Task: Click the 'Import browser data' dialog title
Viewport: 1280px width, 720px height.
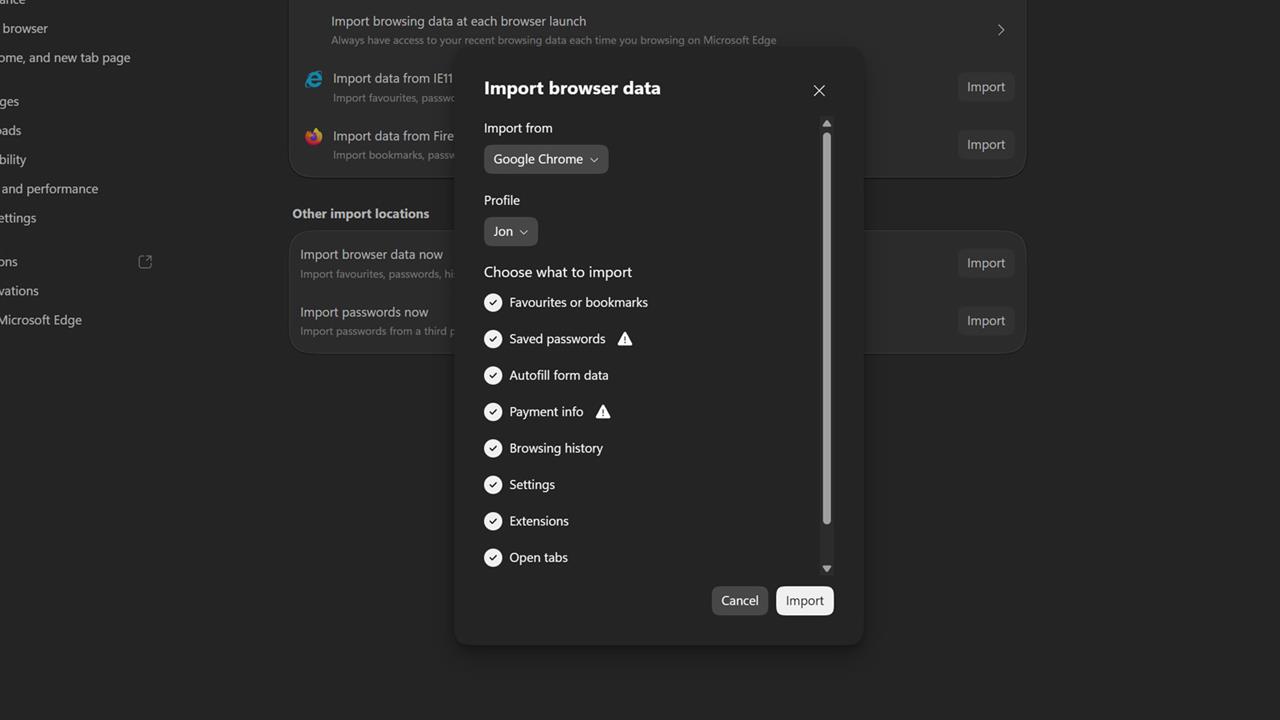Action: (x=572, y=88)
